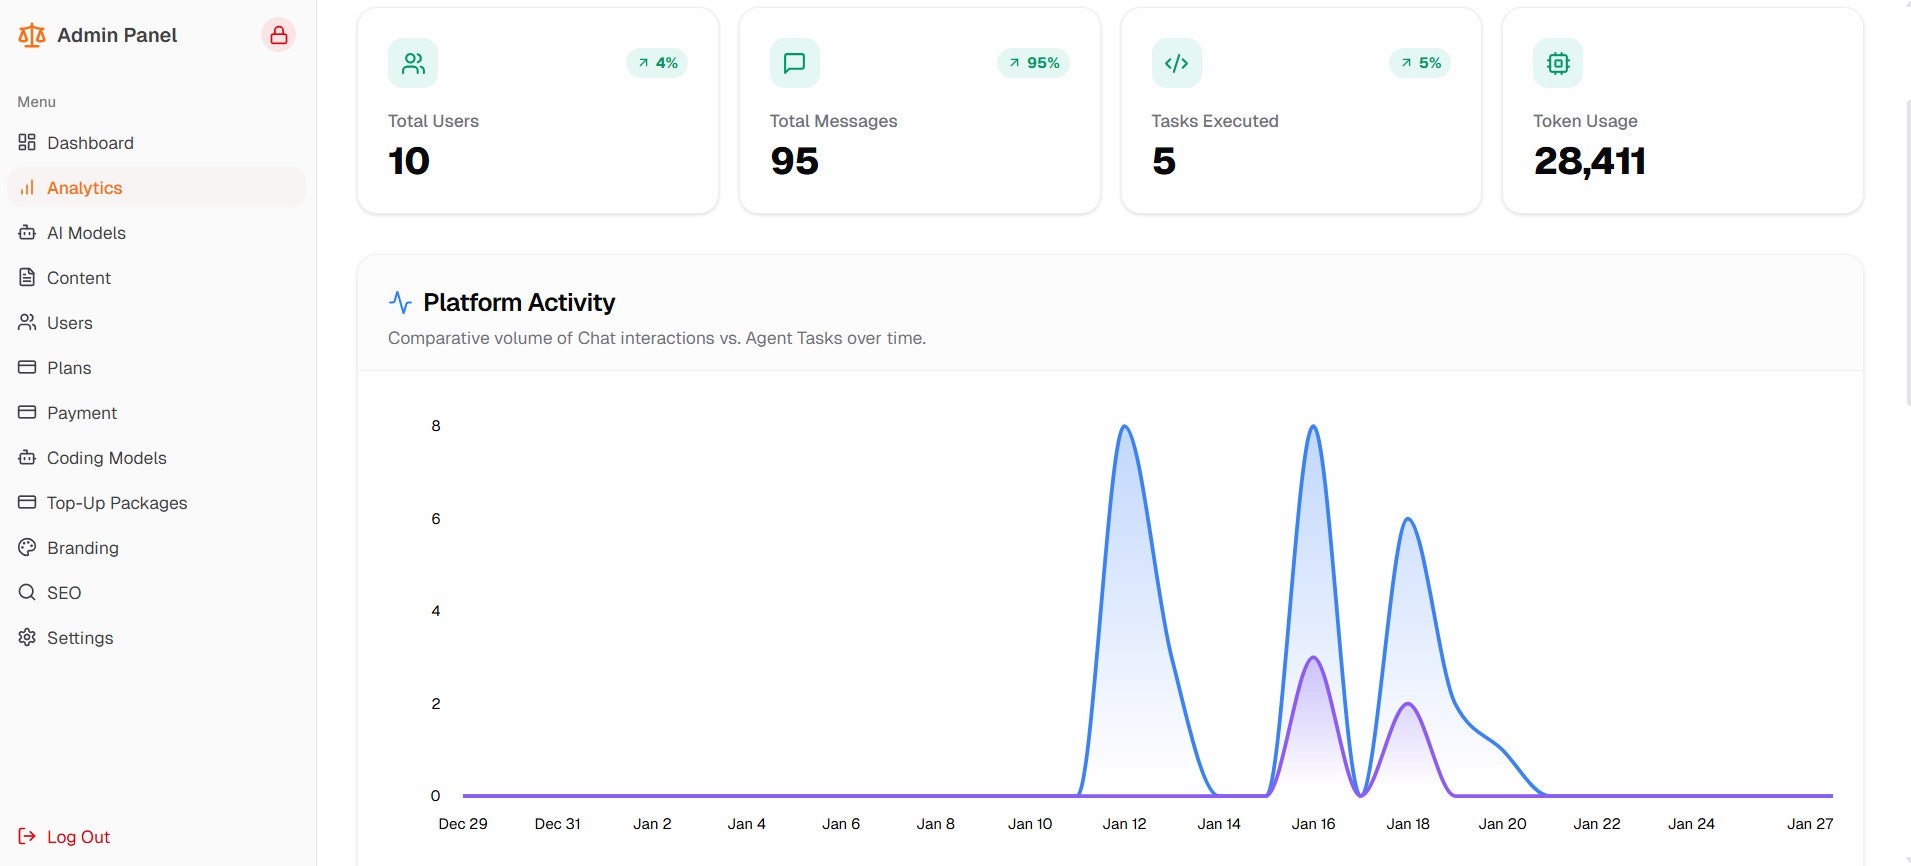Click the red lock icon beside Admin Panel
Screen dimensions: 1911x866
(x=278, y=35)
